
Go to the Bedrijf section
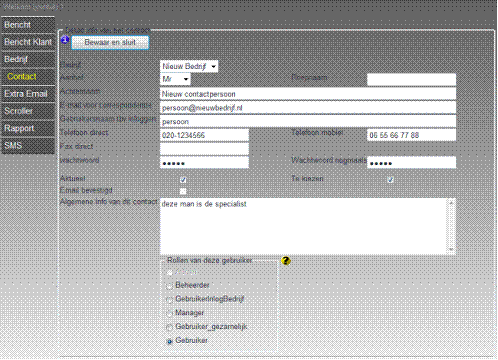pos(28,60)
